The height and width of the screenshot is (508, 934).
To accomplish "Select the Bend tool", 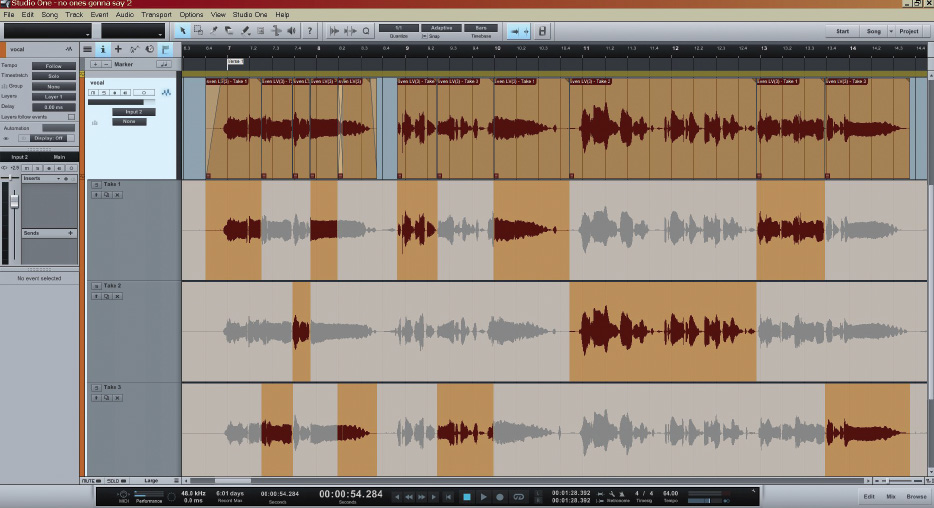I will [276, 31].
